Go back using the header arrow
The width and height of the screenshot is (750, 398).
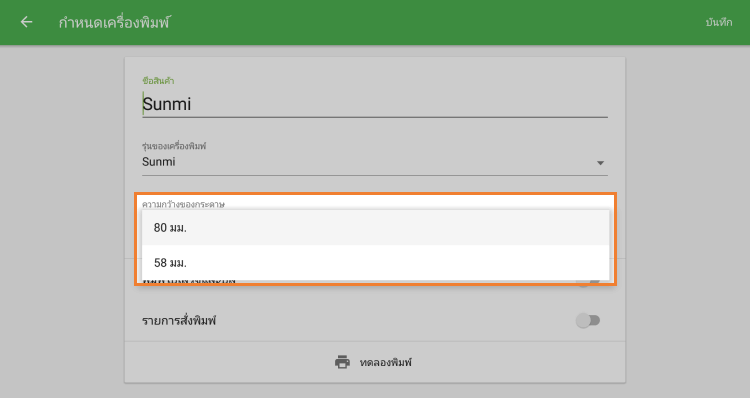[x=26, y=22]
